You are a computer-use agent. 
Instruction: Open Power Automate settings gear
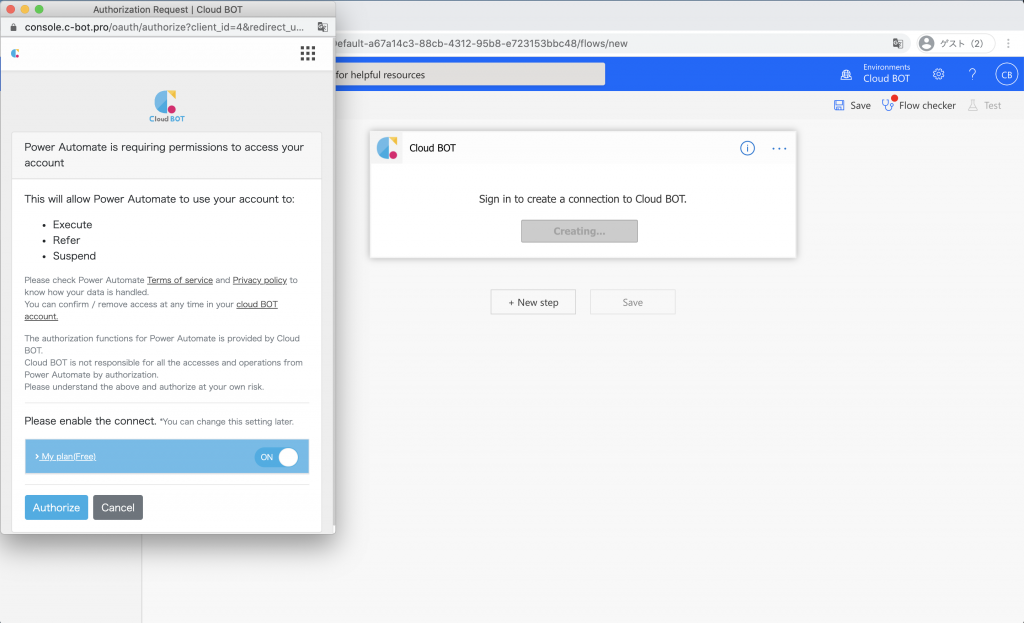pos(938,74)
